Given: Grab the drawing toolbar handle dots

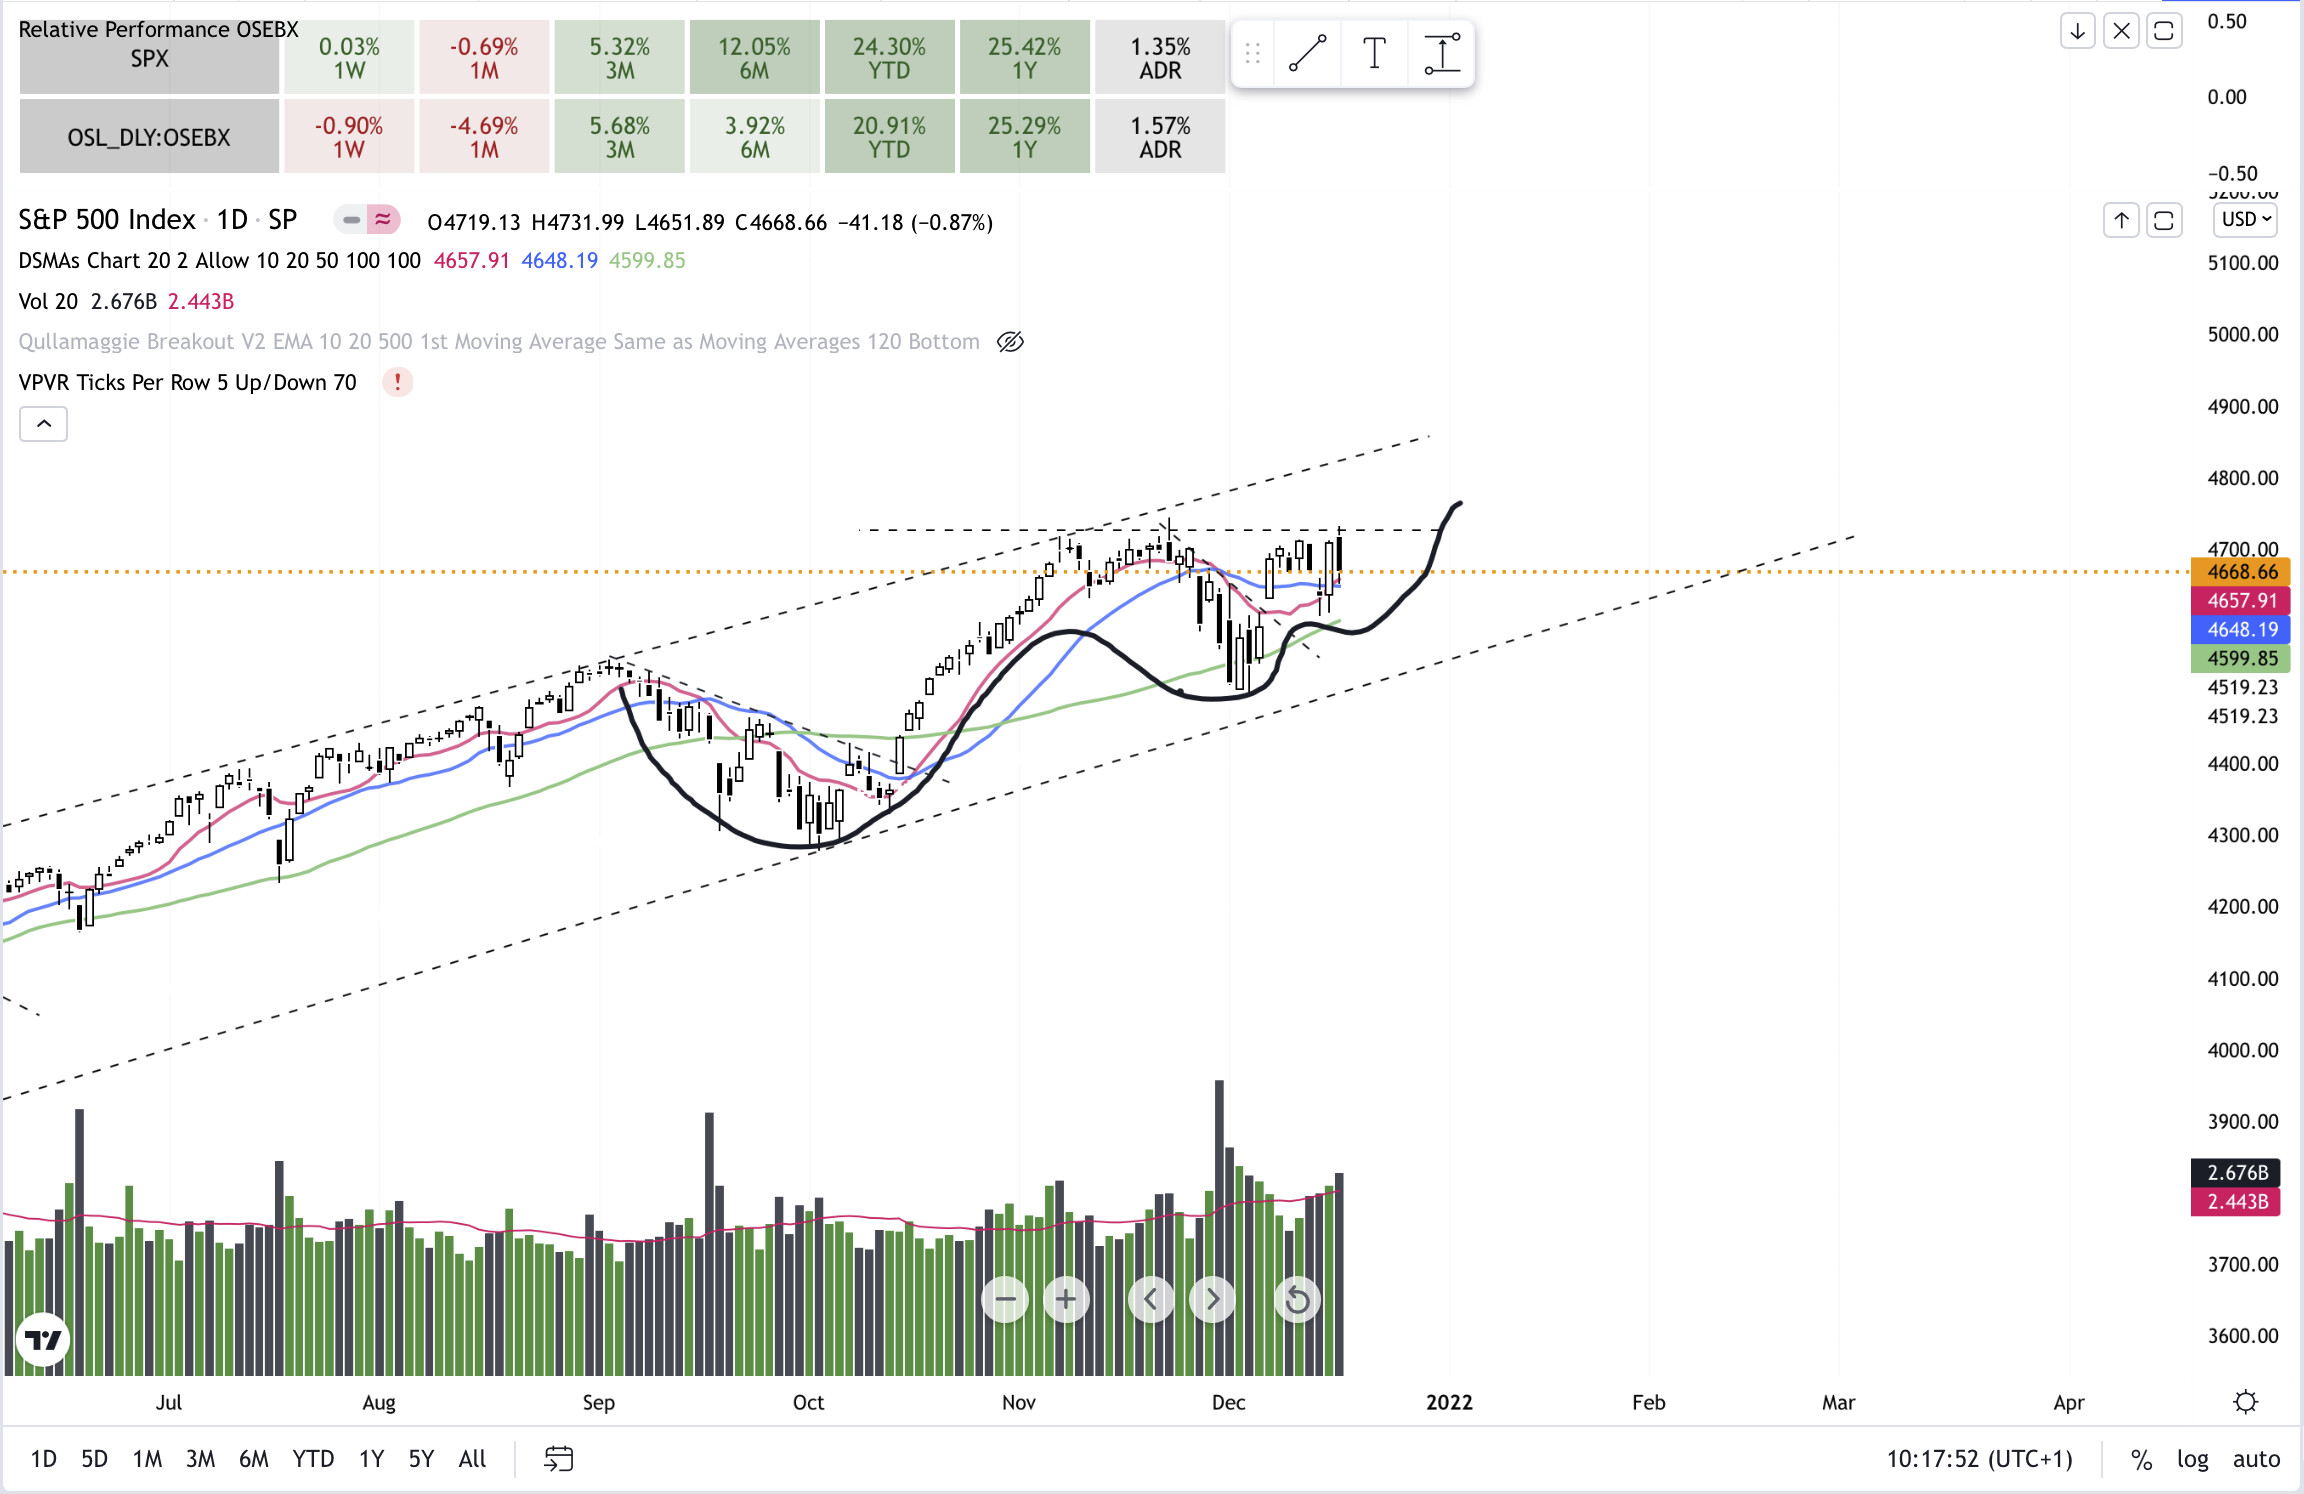Looking at the screenshot, I should [x=1252, y=54].
